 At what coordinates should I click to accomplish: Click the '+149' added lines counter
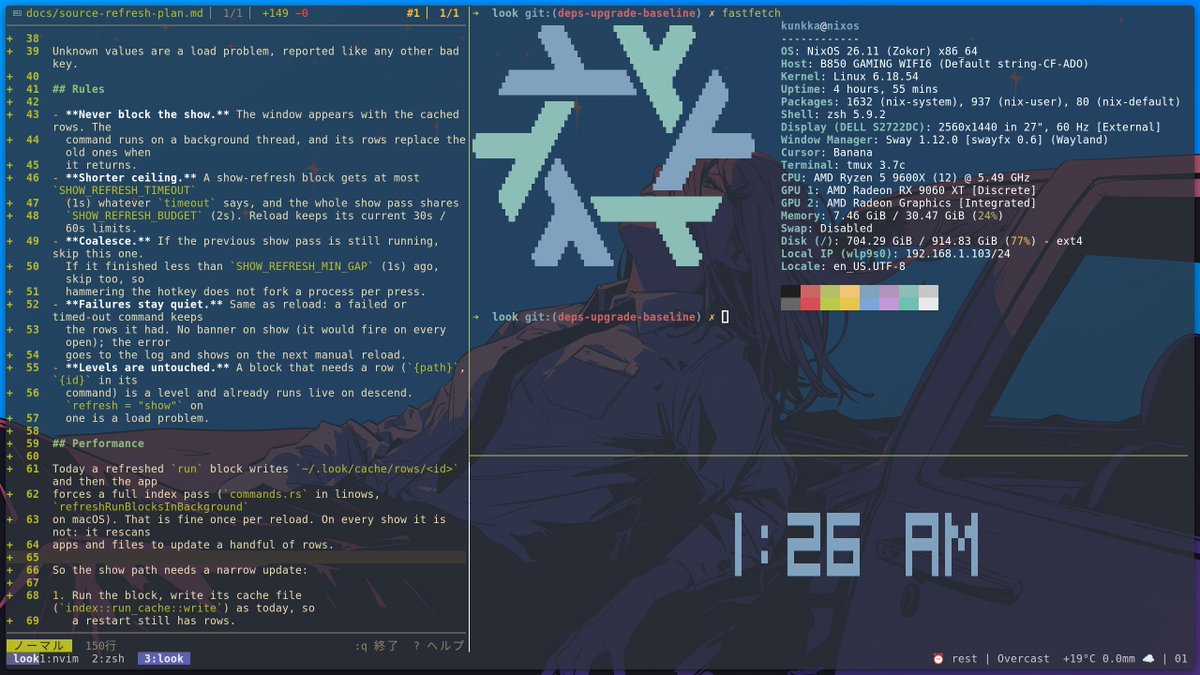point(275,13)
